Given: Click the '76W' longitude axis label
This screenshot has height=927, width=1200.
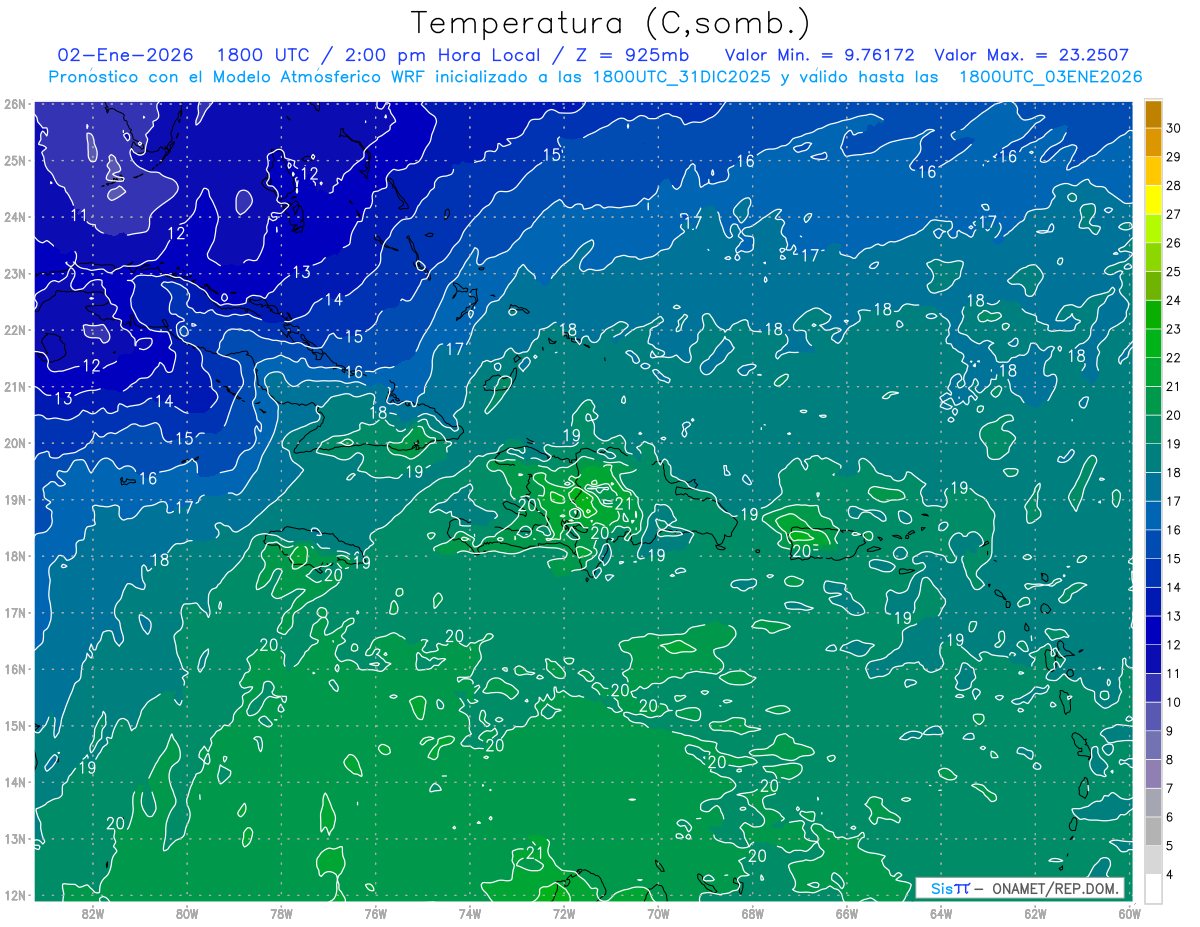Looking at the screenshot, I should pyautogui.click(x=375, y=912).
